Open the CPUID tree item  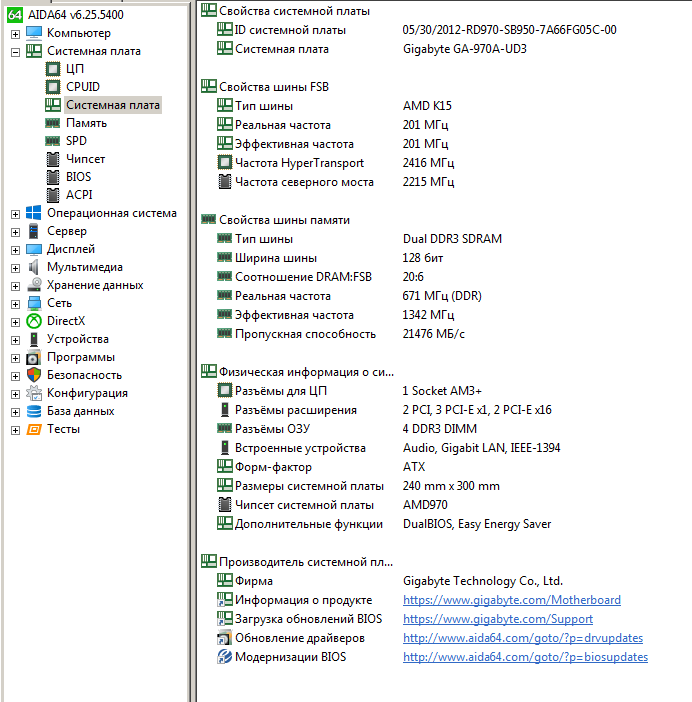[82, 87]
